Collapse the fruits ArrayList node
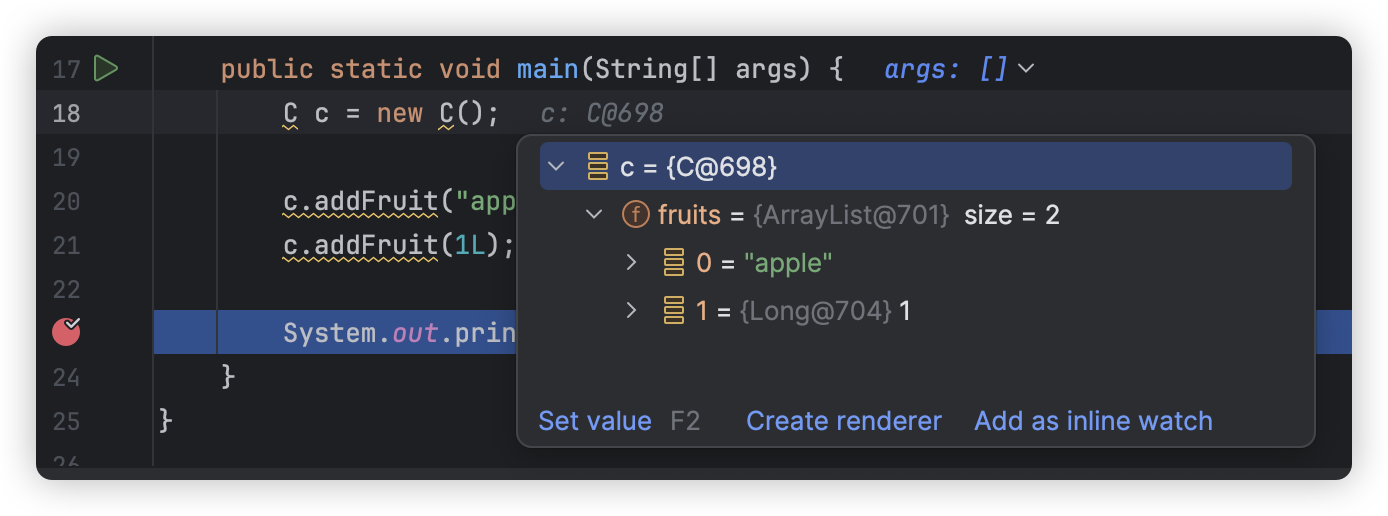 pyautogui.click(x=594, y=215)
